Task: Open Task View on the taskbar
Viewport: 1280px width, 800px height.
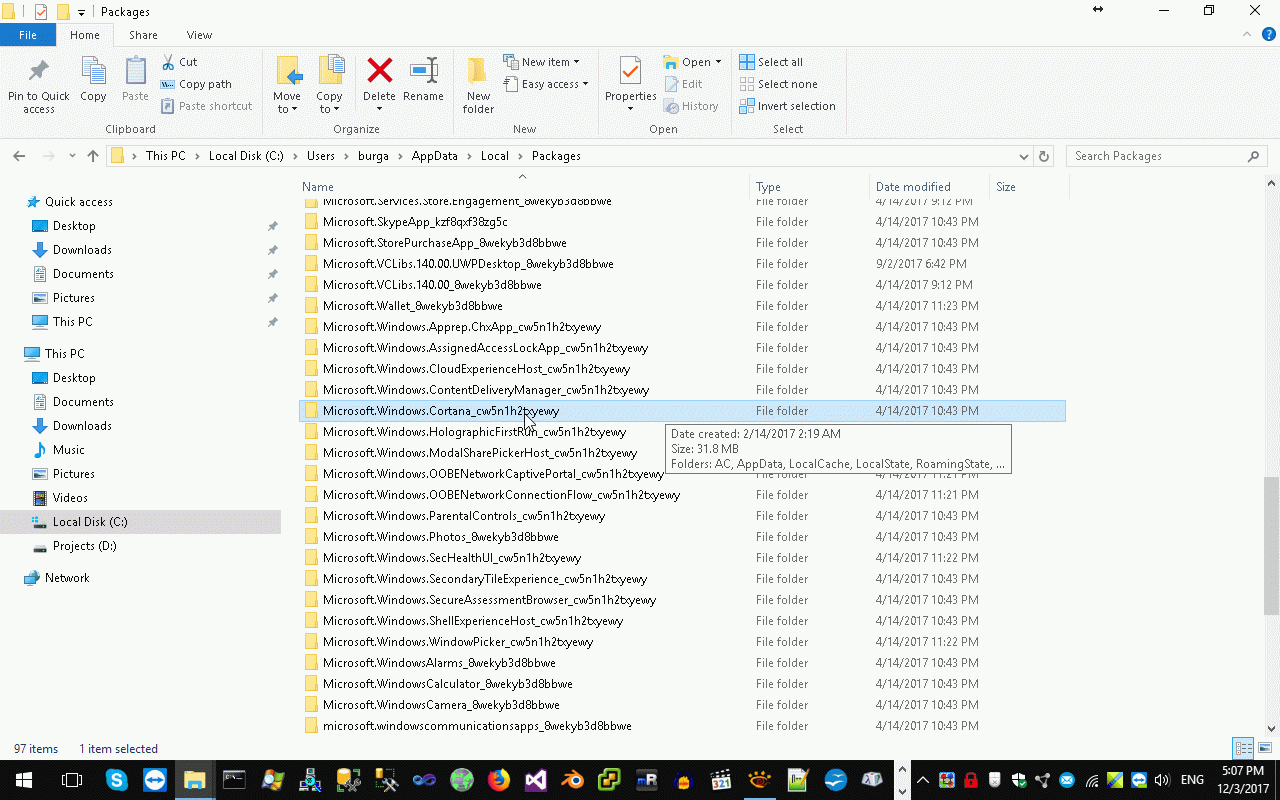Action: (71, 780)
